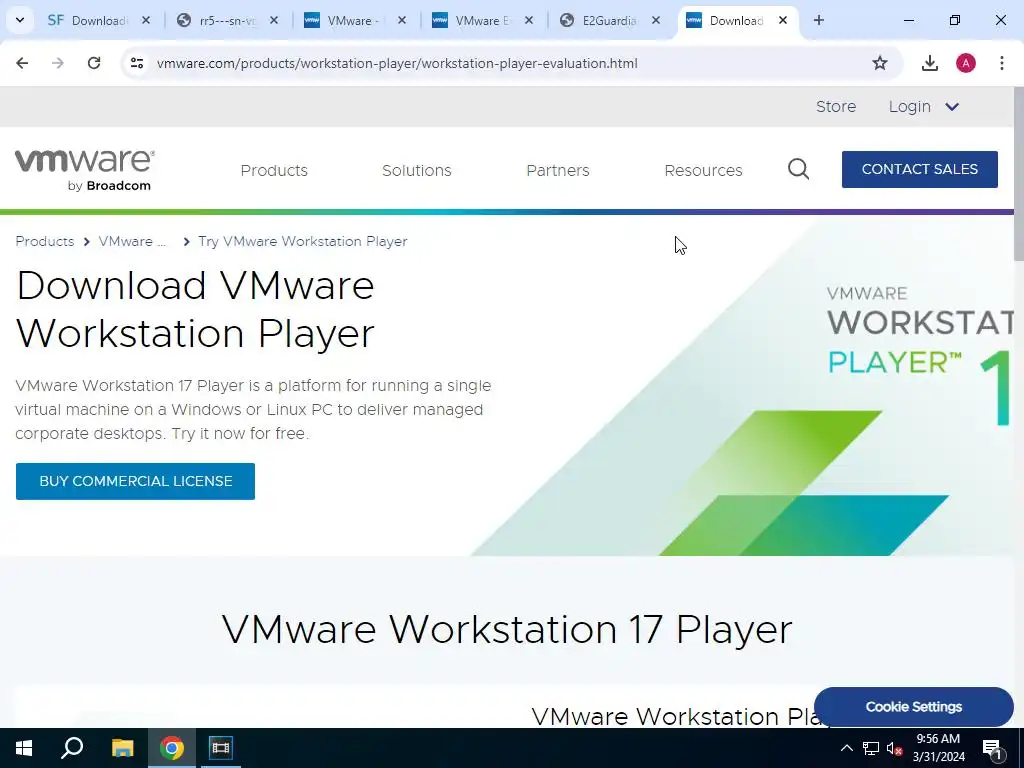Switch to the rr5---sn tab
This screenshot has height=768, width=1024.
227,21
